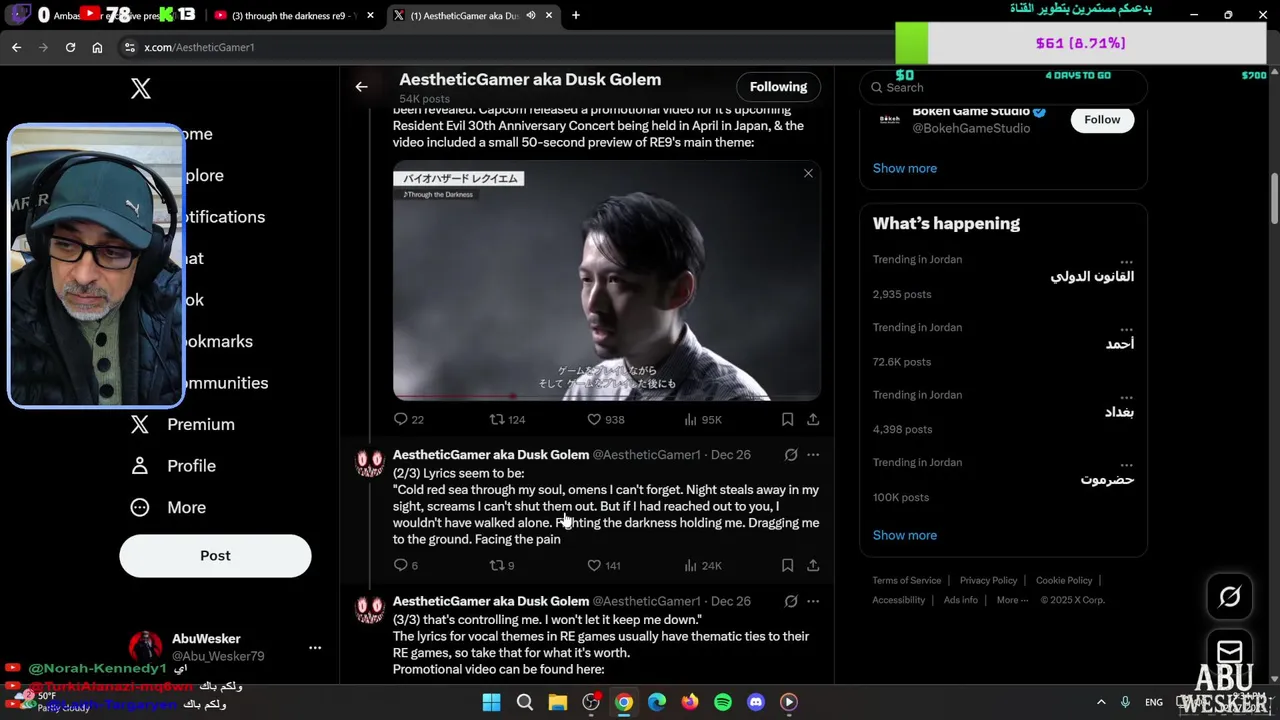Screen dimensions: 1280x720
Task: Reply to the video post with 22 replies
Action: pos(409,419)
